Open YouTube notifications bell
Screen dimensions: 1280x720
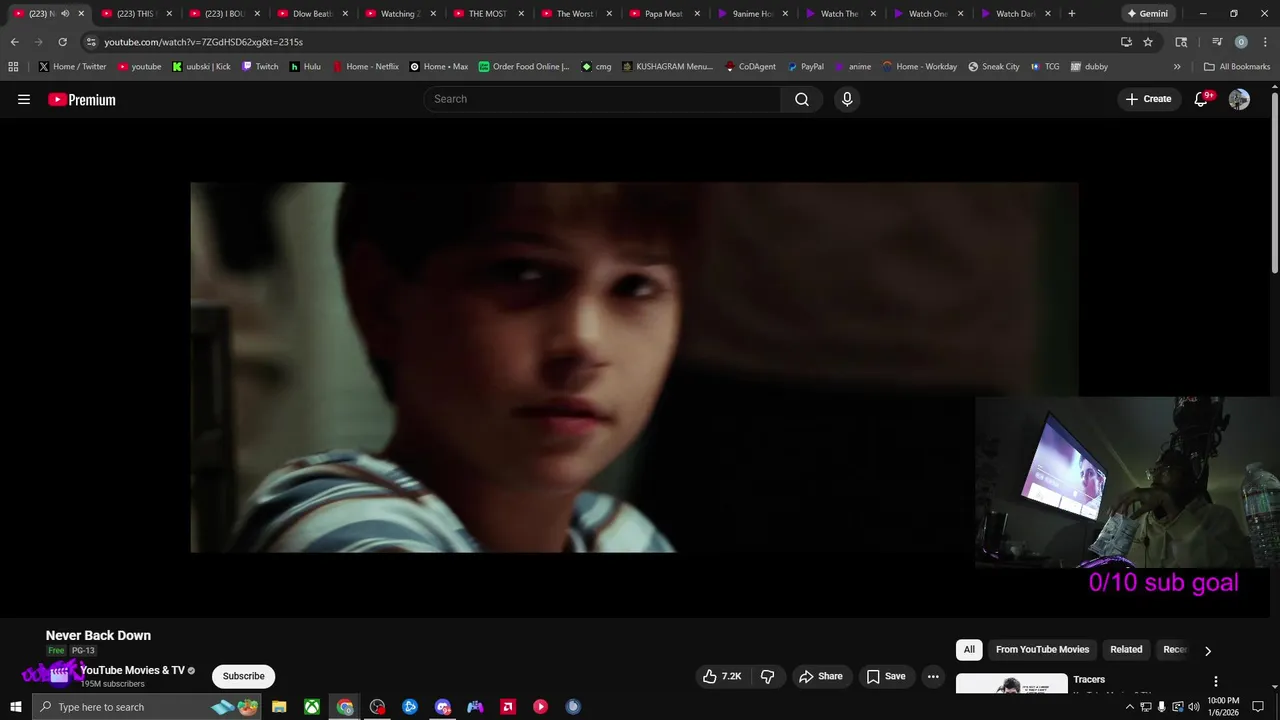point(1202,99)
